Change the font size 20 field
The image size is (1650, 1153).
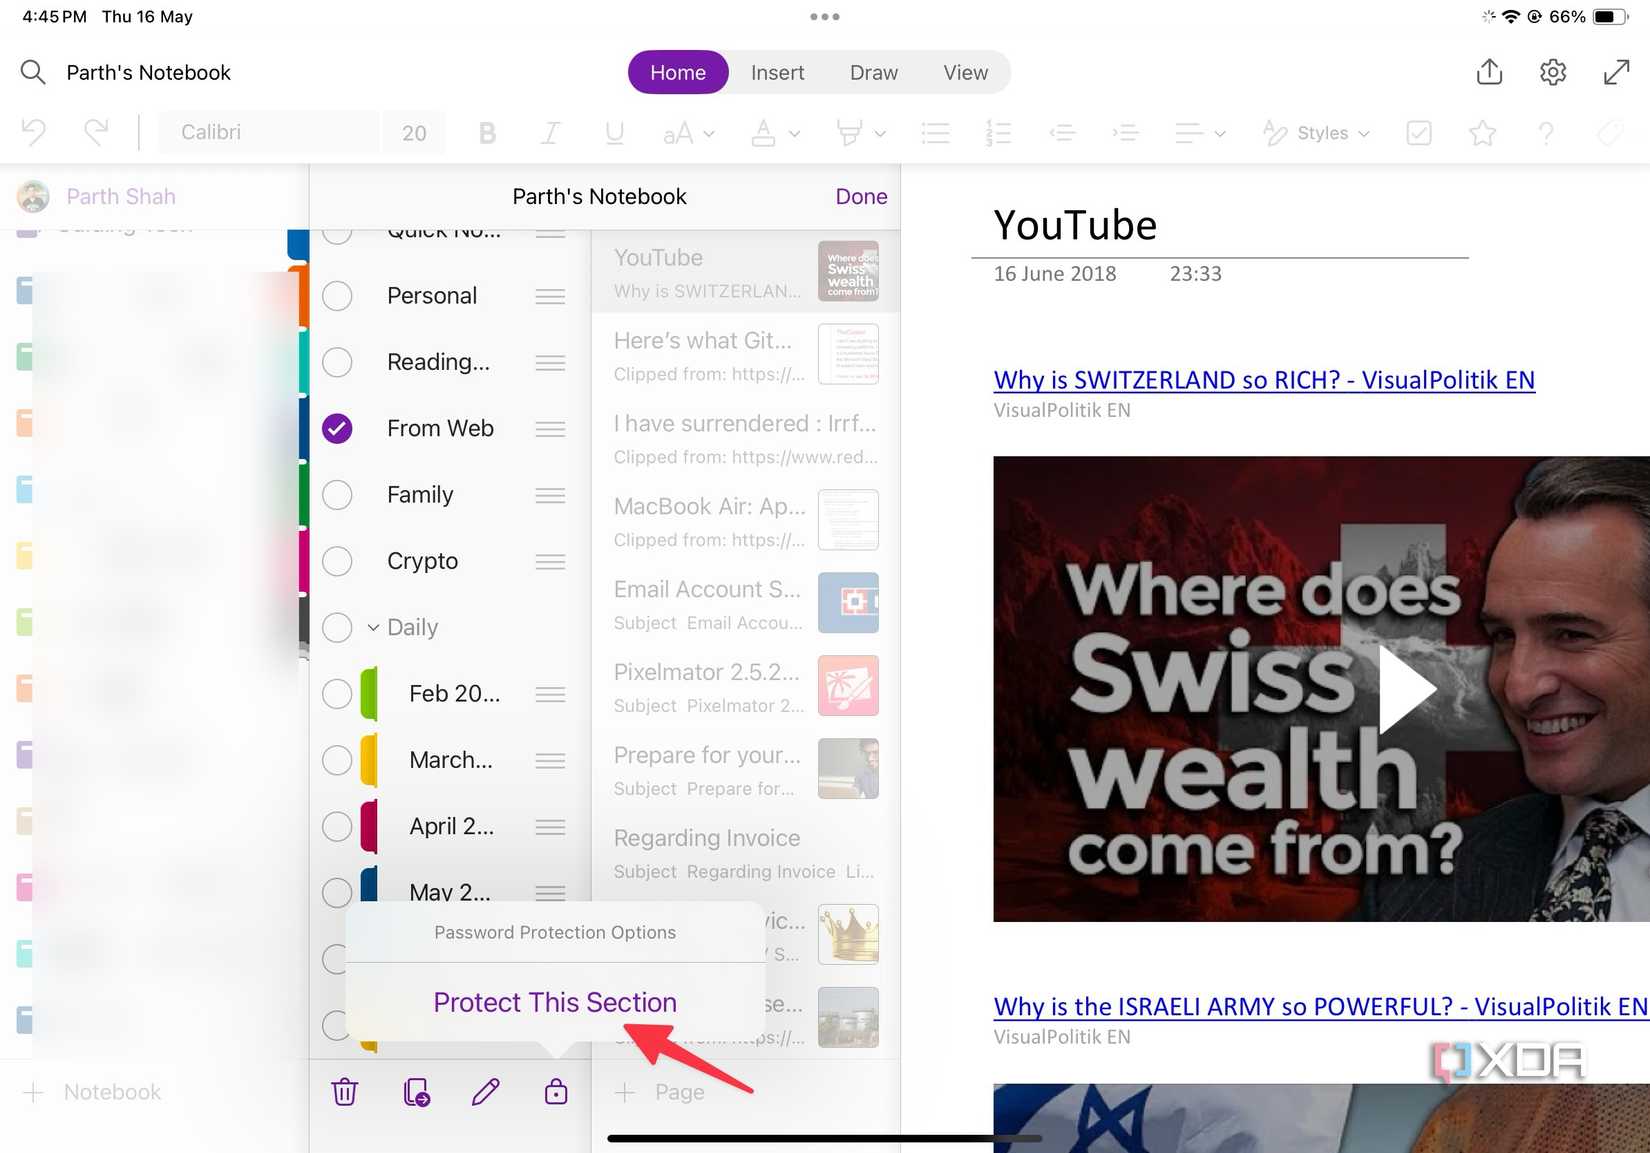click(414, 132)
